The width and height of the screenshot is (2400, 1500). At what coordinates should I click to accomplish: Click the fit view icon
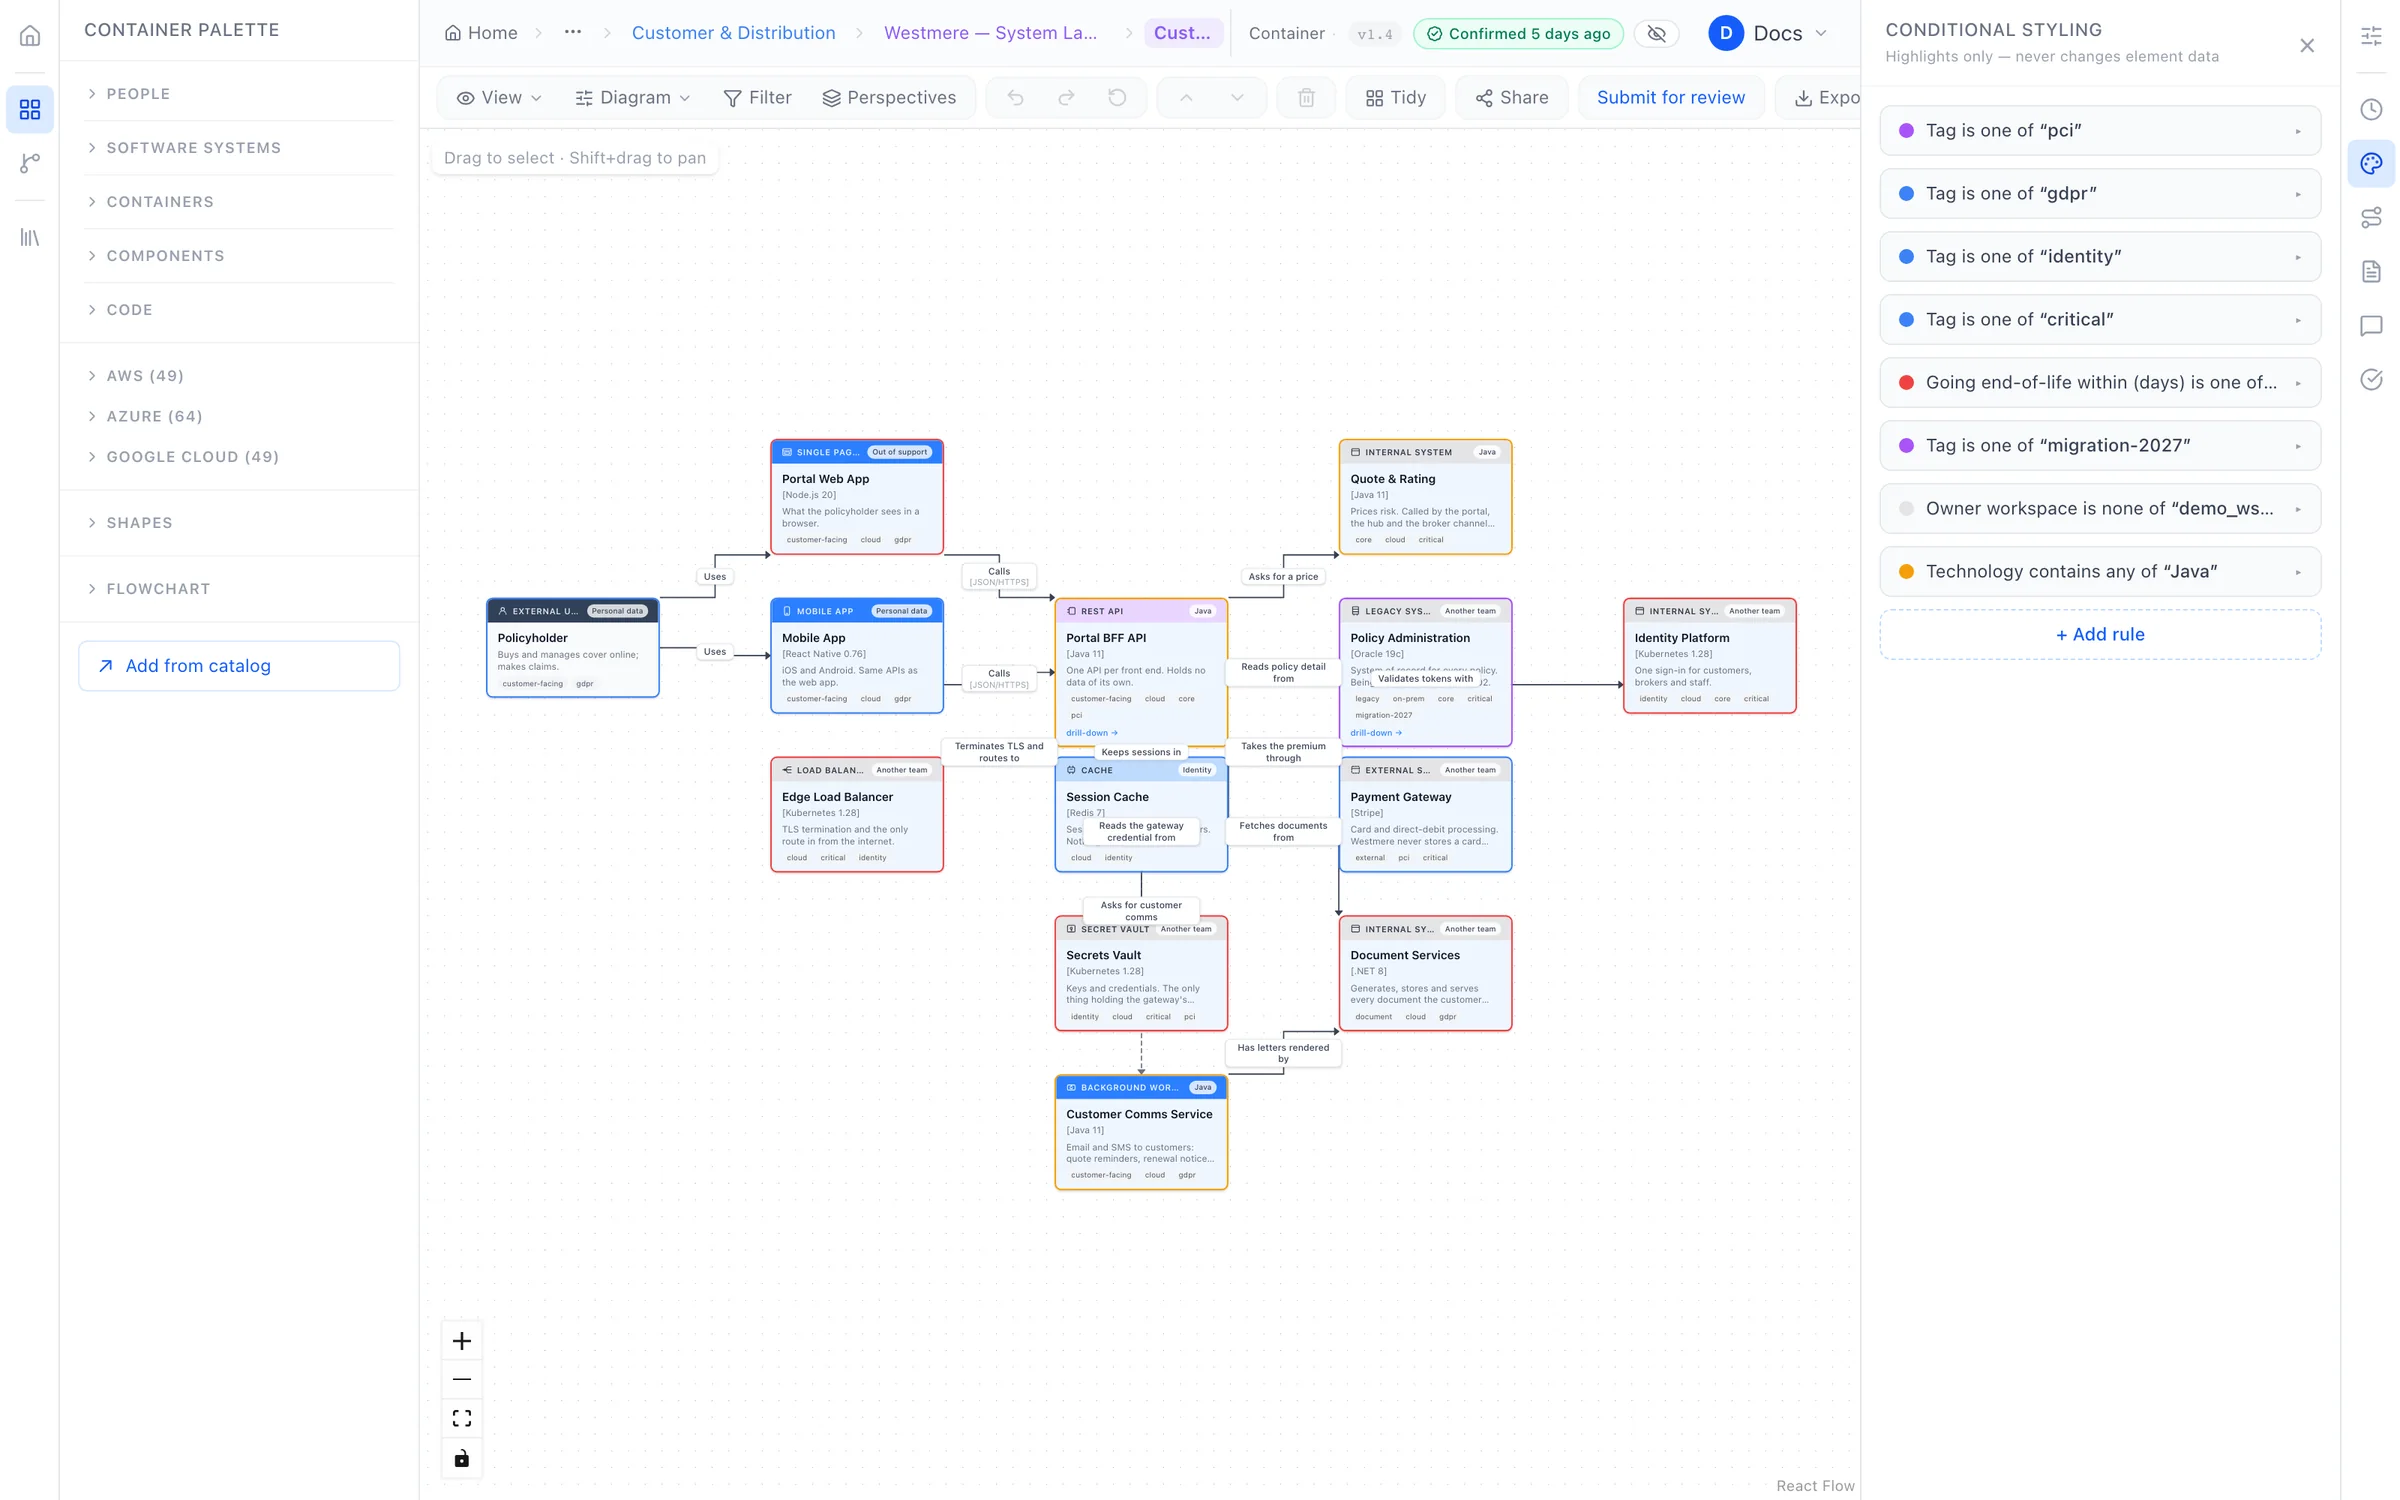pos(462,1419)
